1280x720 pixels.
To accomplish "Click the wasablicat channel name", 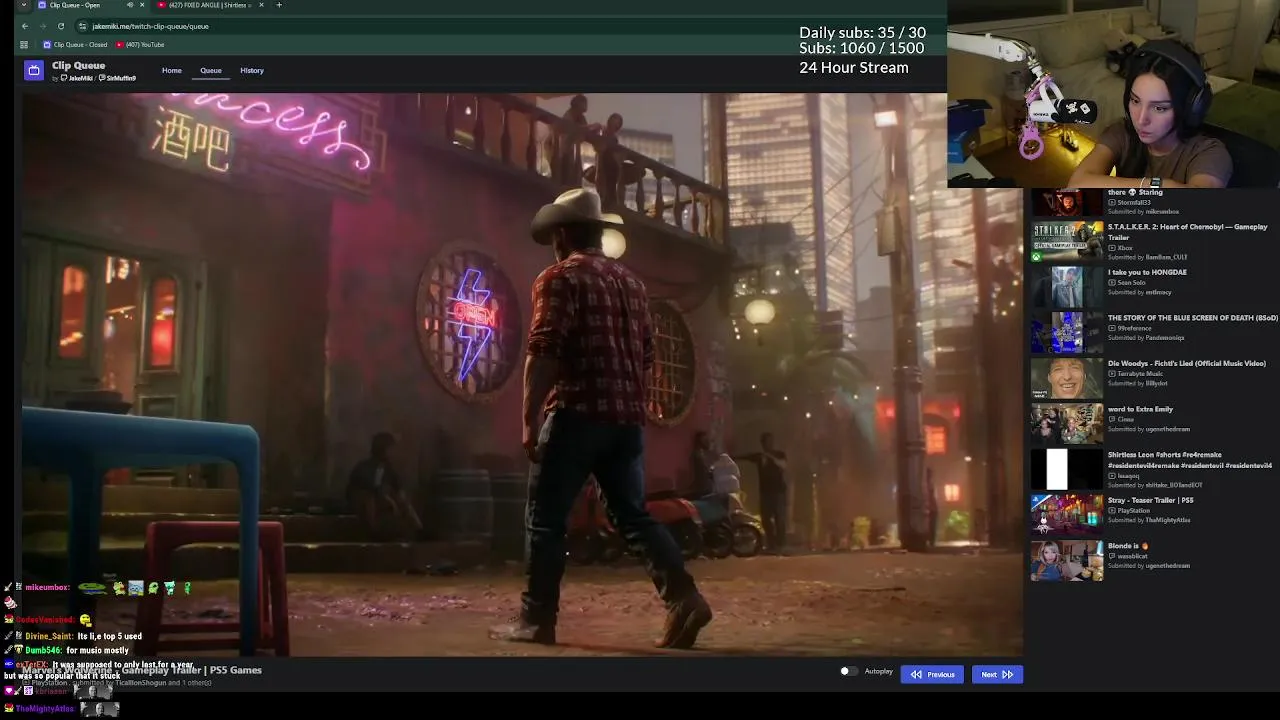I will pos(1132,556).
